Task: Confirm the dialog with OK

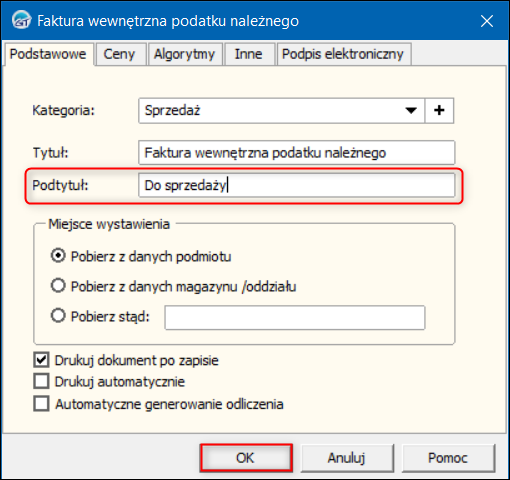Action: (246, 458)
